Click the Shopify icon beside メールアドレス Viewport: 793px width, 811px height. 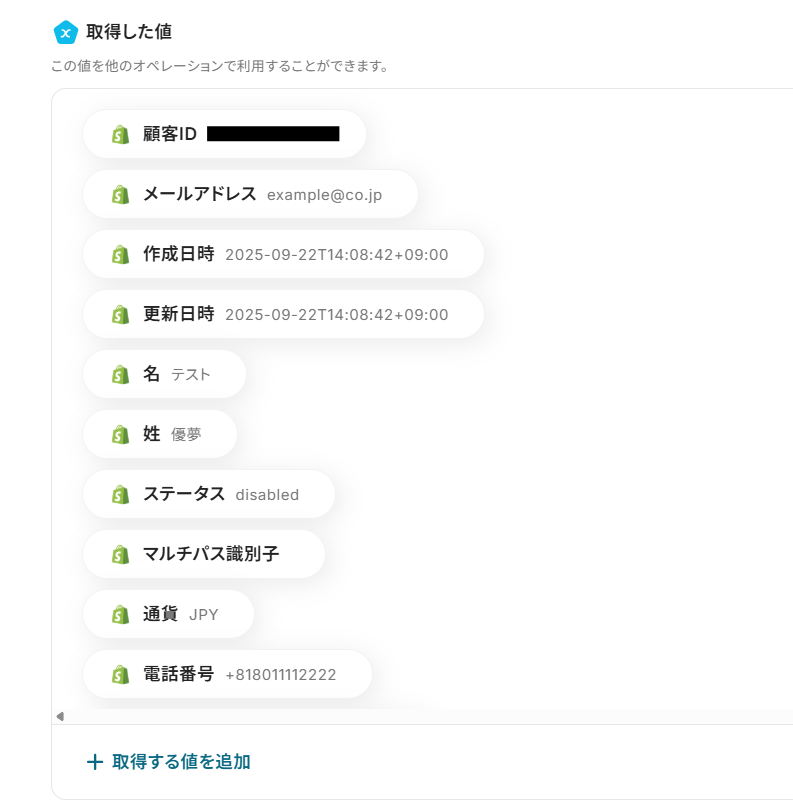pyautogui.click(x=121, y=194)
